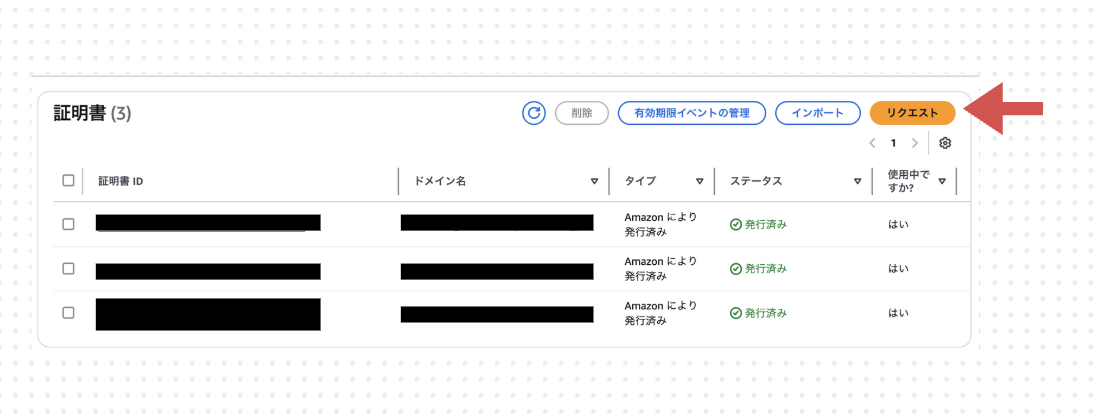Click the インポート button

(817, 113)
